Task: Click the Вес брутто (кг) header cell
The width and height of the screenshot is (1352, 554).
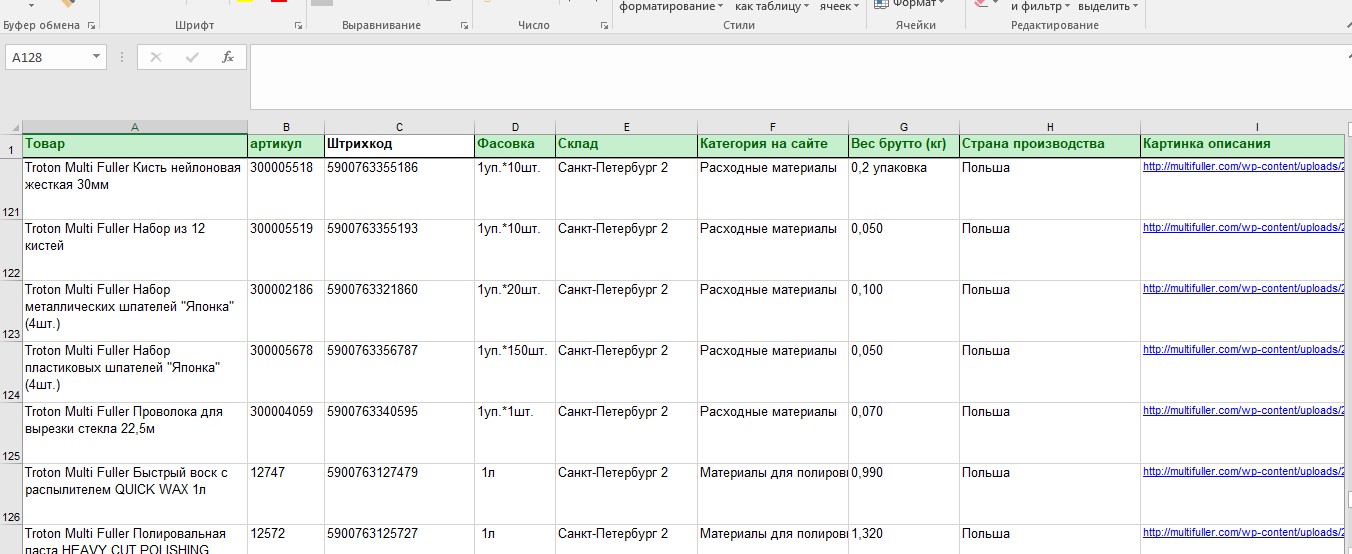Action: tap(904, 146)
